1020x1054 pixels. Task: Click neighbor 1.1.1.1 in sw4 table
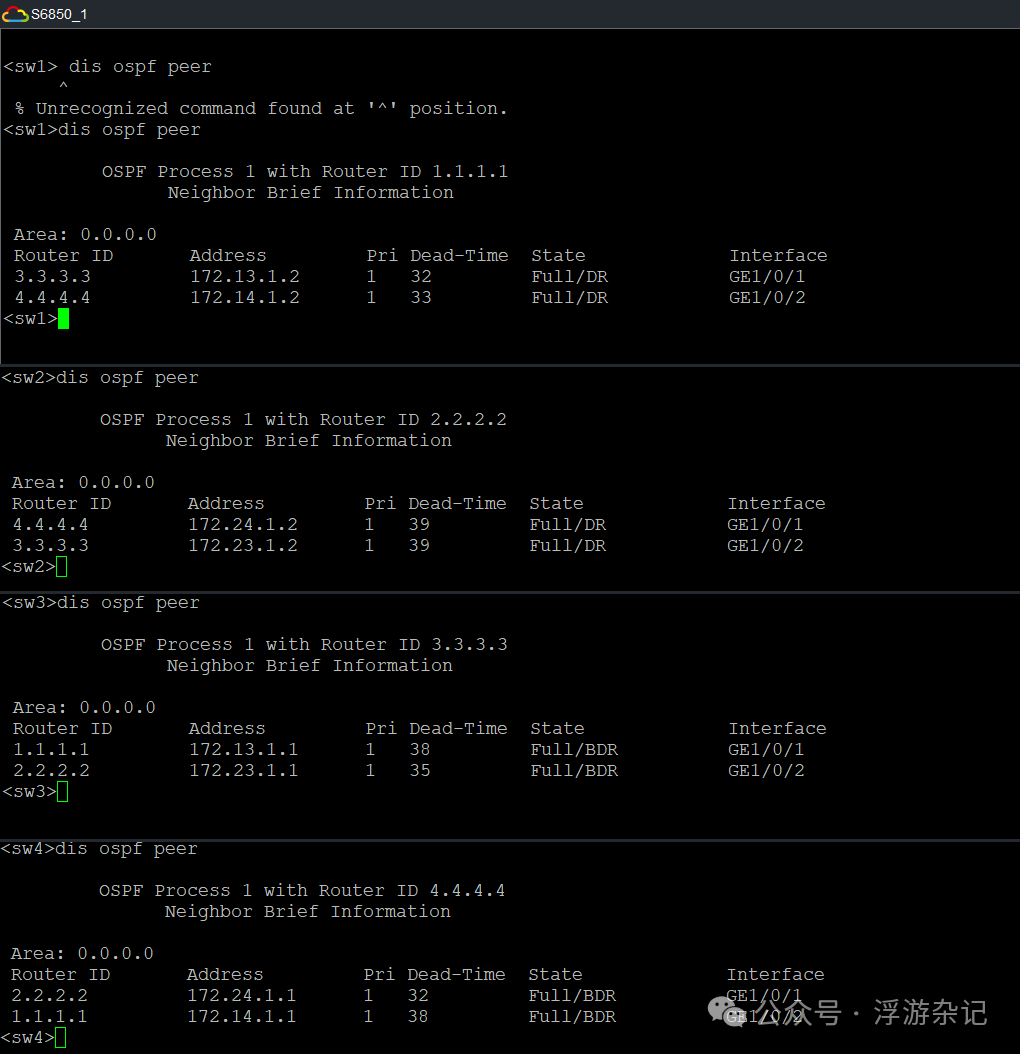(49, 1016)
